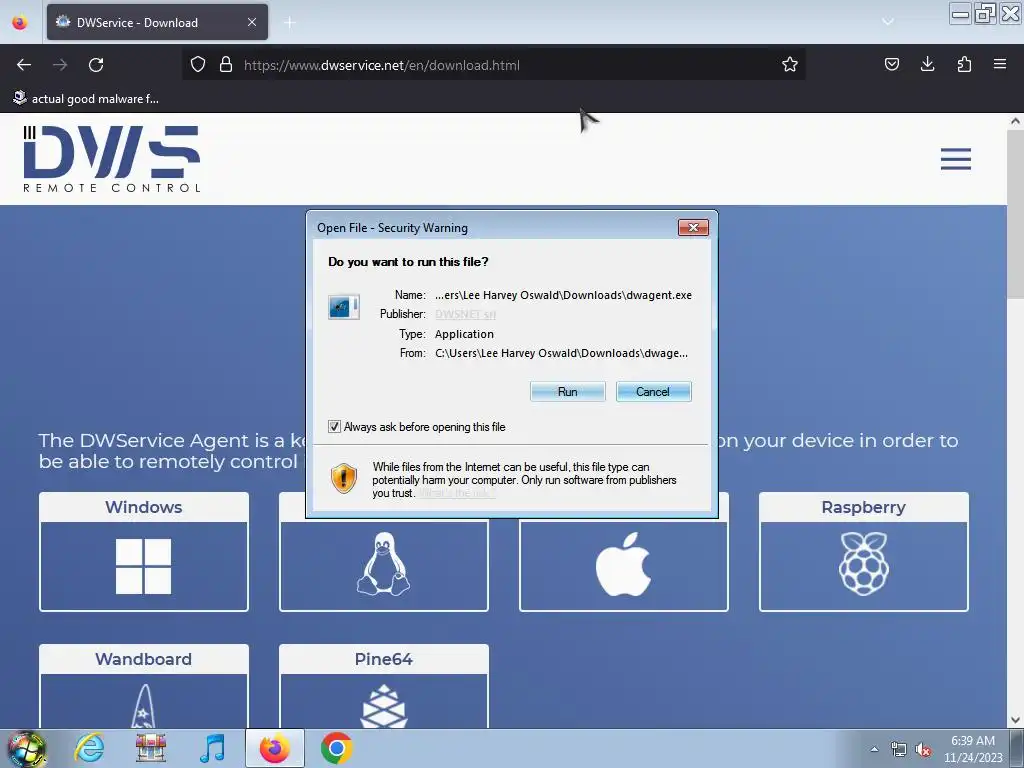Uncheck Always ask before opening this file
The image size is (1024, 768).
pyautogui.click(x=334, y=426)
